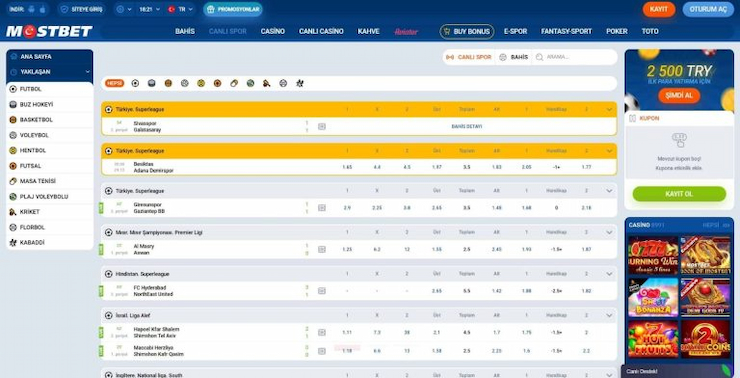This screenshot has width=740, height=378.
Task: Open the Hot Fruits casino game thumbnail
Action: (x=653, y=339)
